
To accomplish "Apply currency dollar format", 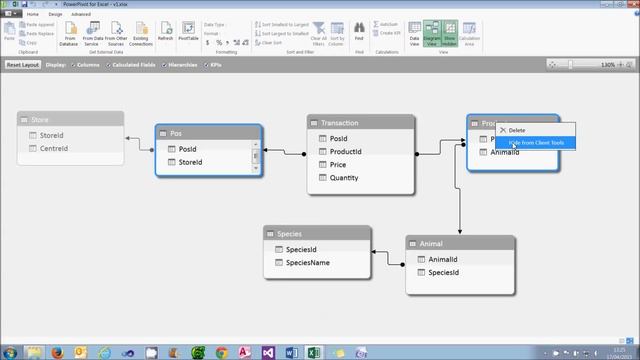I will (208, 42).
